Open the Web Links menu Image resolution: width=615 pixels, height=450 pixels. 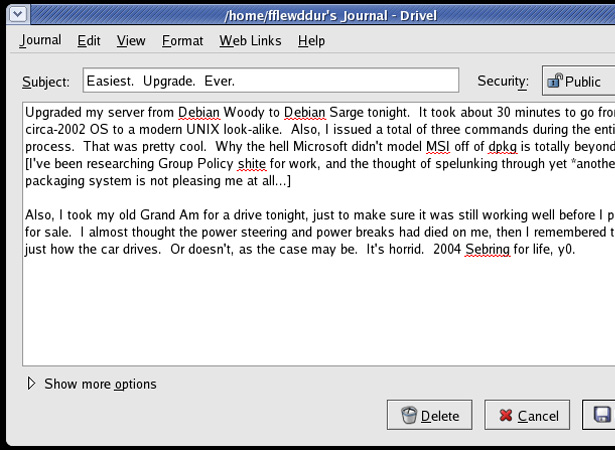pyautogui.click(x=250, y=40)
